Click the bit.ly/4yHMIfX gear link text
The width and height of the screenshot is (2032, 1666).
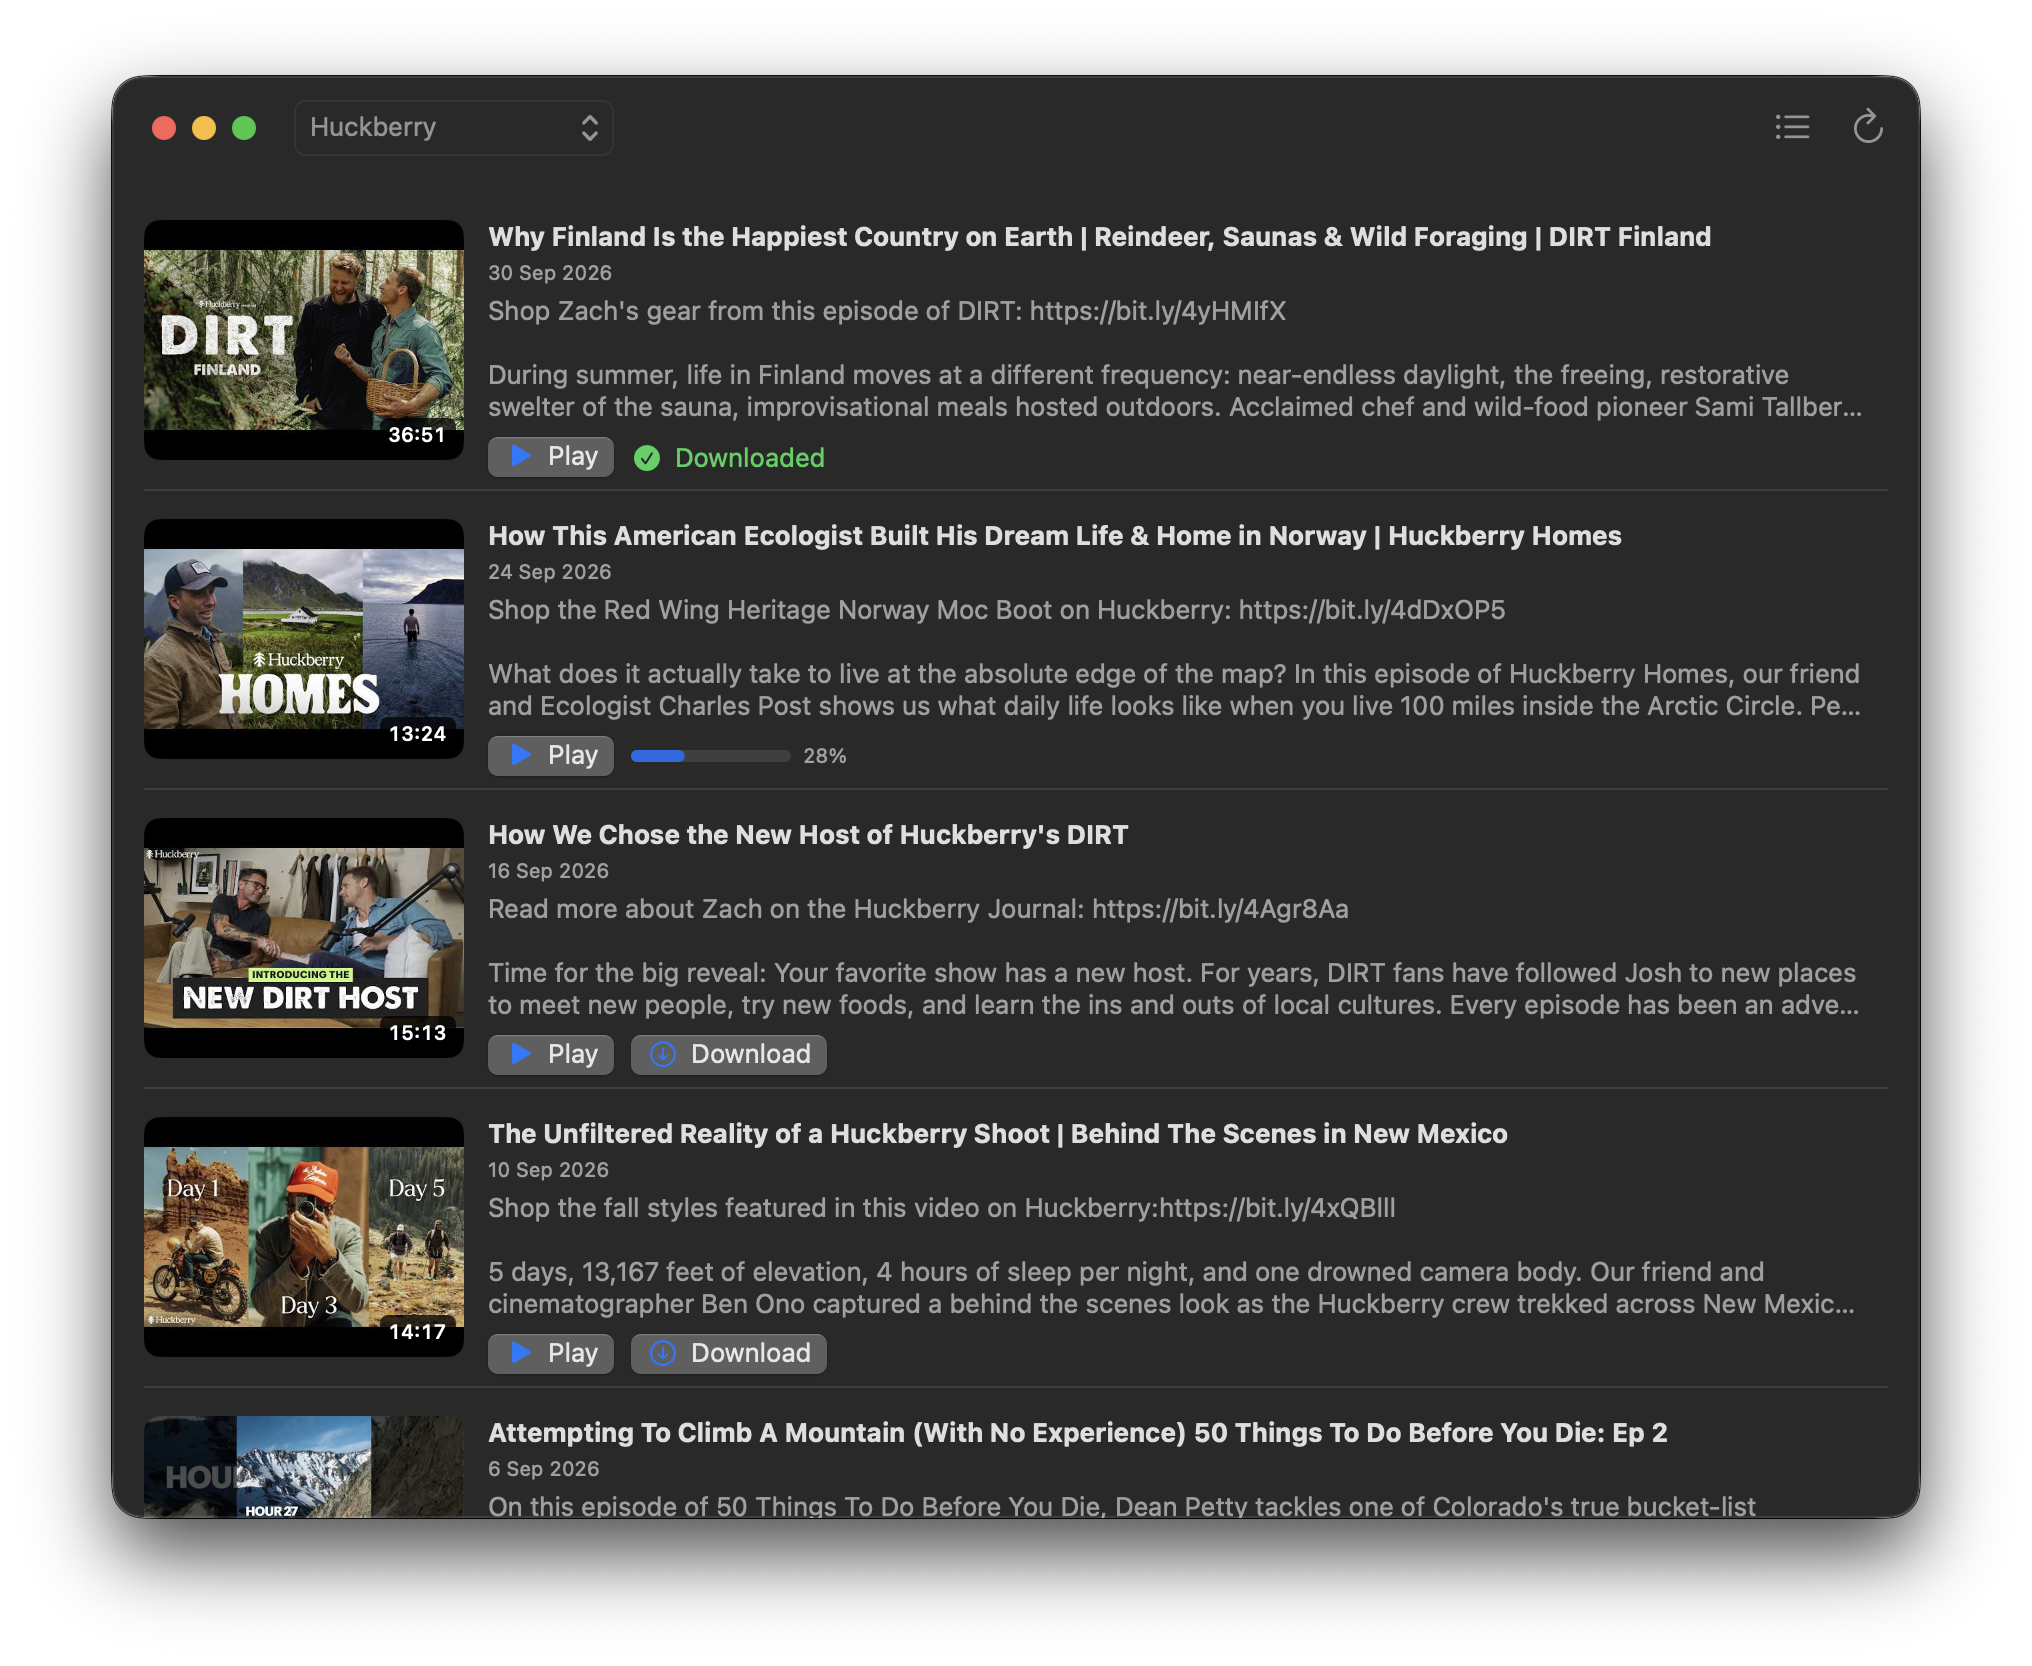coord(1158,311)
